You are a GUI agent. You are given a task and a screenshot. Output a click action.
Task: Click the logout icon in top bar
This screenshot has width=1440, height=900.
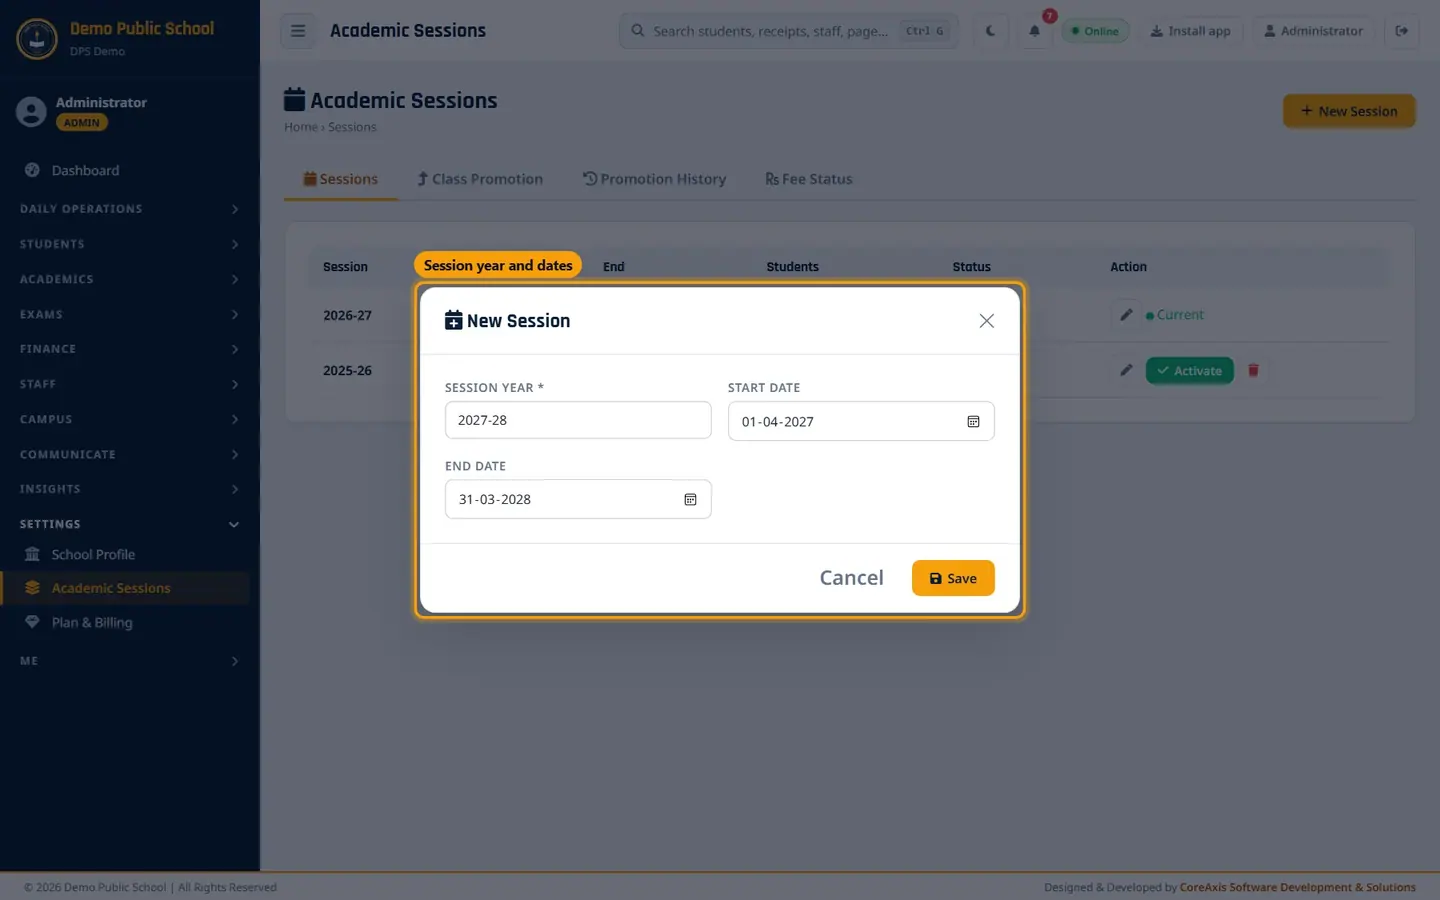tap(1402, 31)
